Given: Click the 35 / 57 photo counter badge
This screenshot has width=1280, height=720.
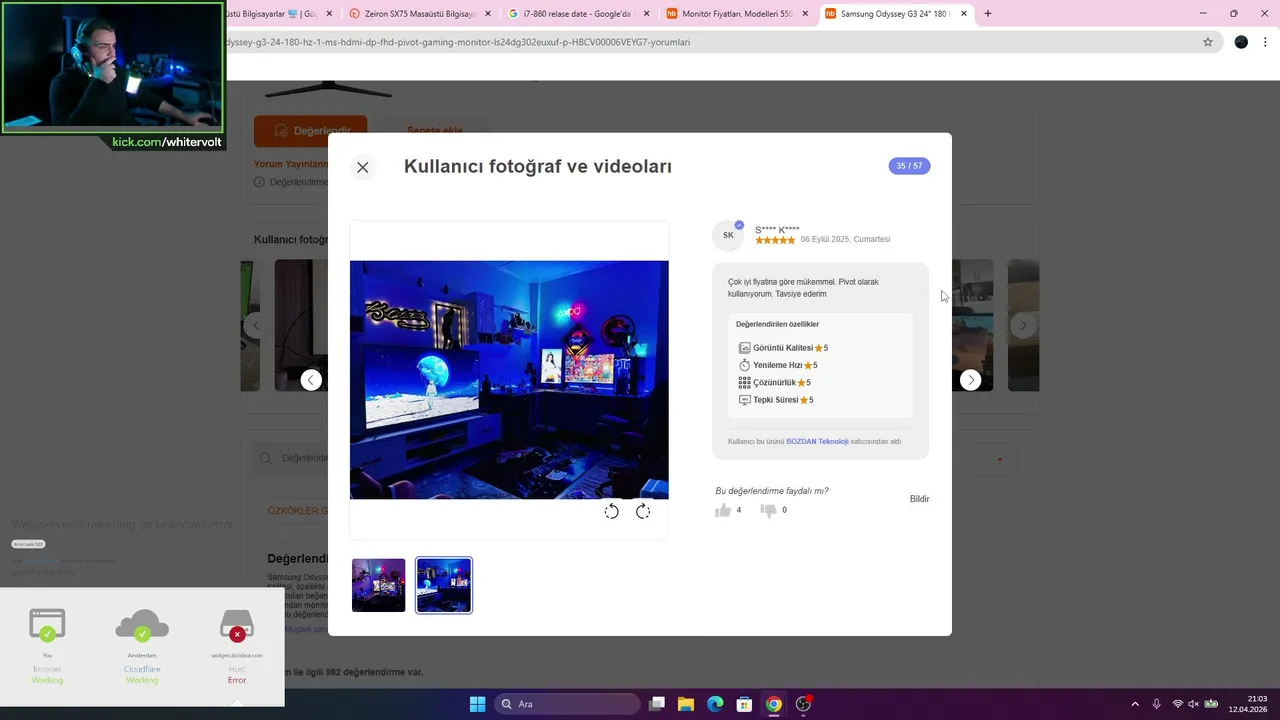Looking at the screenshot, I should [909, 166].
